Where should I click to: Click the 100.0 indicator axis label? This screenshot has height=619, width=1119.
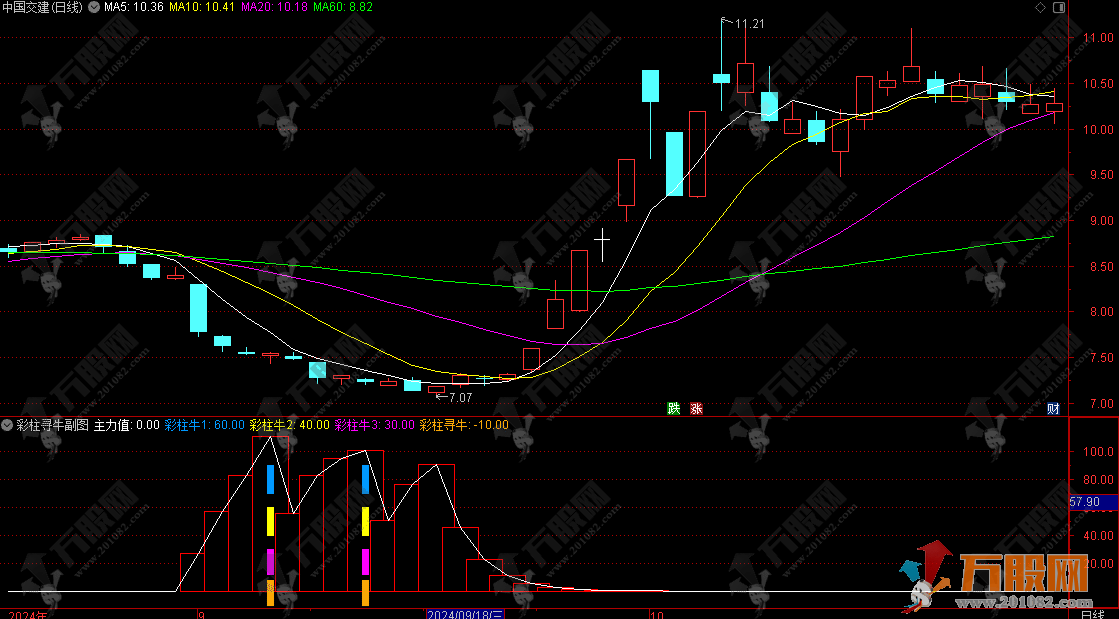[x=1098, y=451]
